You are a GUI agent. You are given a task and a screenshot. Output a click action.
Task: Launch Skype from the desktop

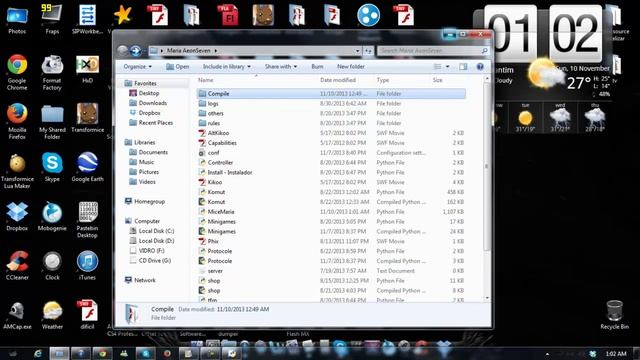click(x=52, y=167)
